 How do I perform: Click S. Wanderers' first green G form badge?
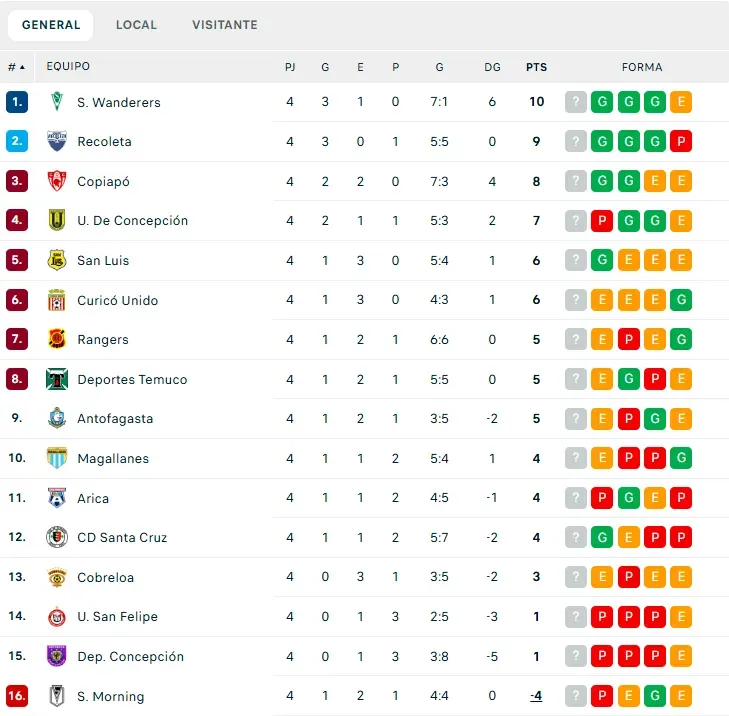(602, 102)
